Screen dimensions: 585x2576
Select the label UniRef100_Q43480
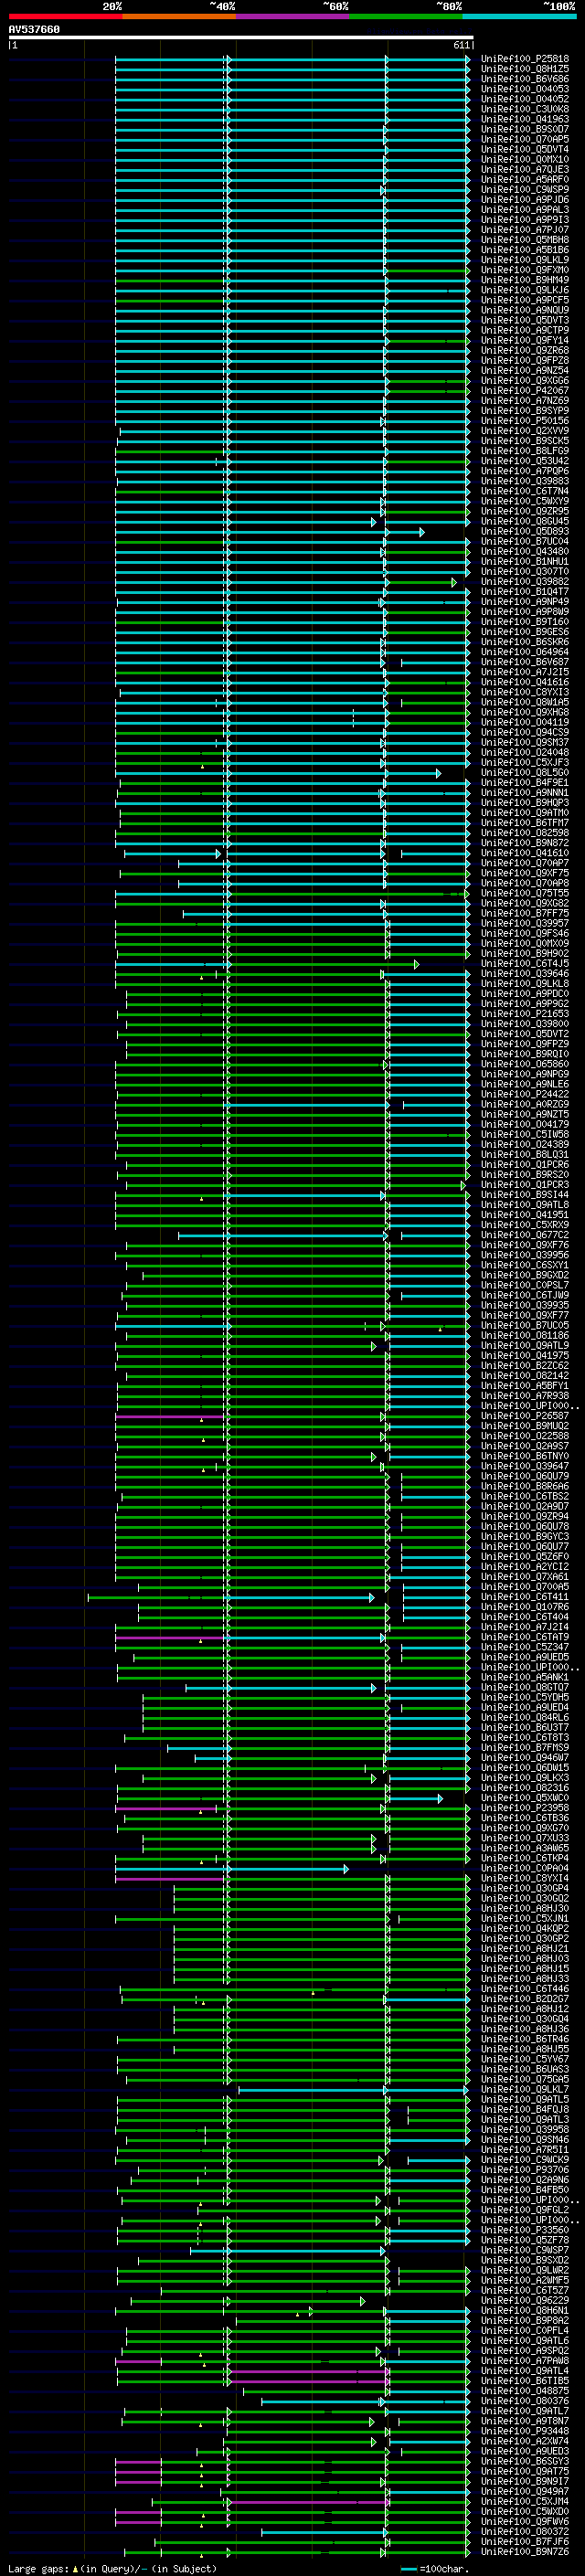pyautogui.click(x=525, y=552)
